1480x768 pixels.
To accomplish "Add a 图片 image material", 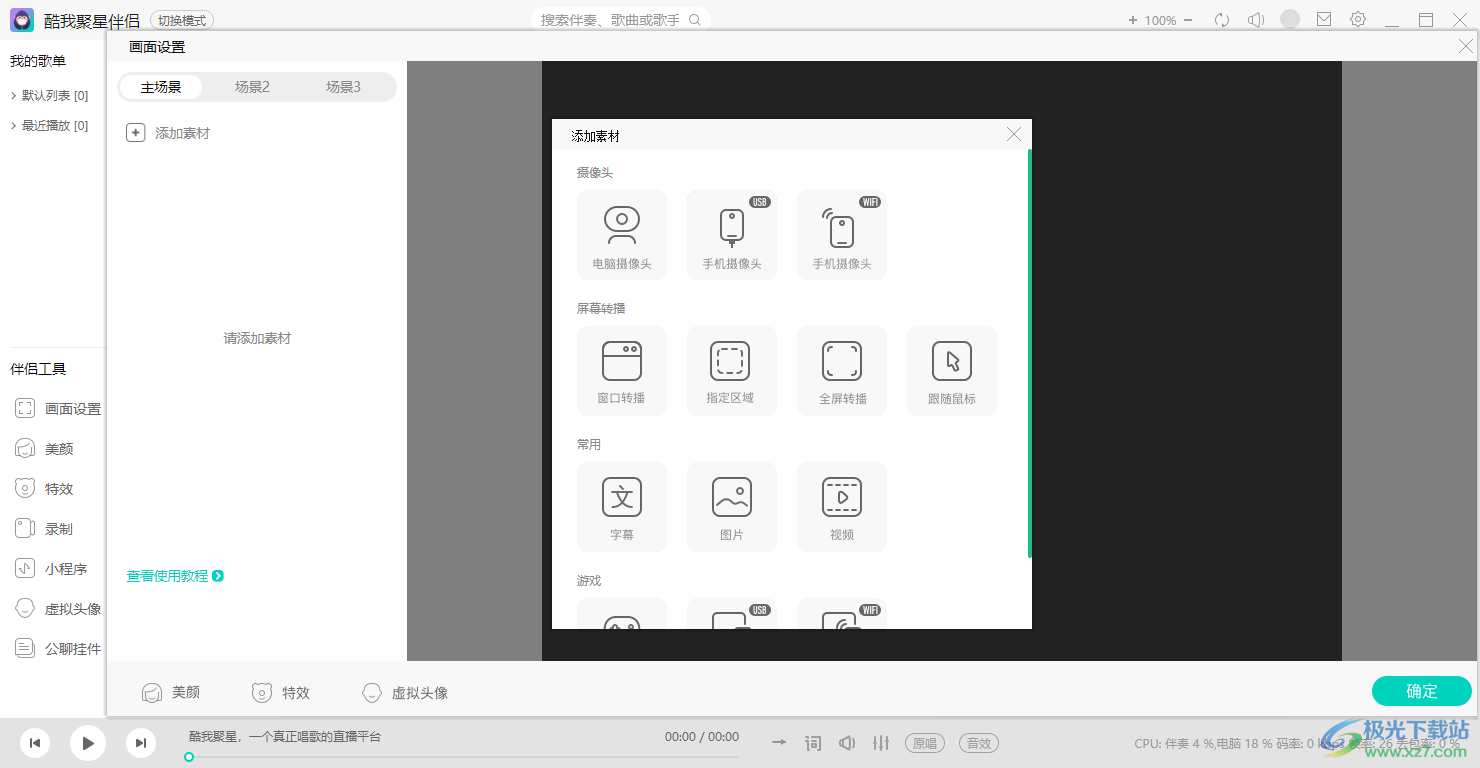I will point(732,507).
